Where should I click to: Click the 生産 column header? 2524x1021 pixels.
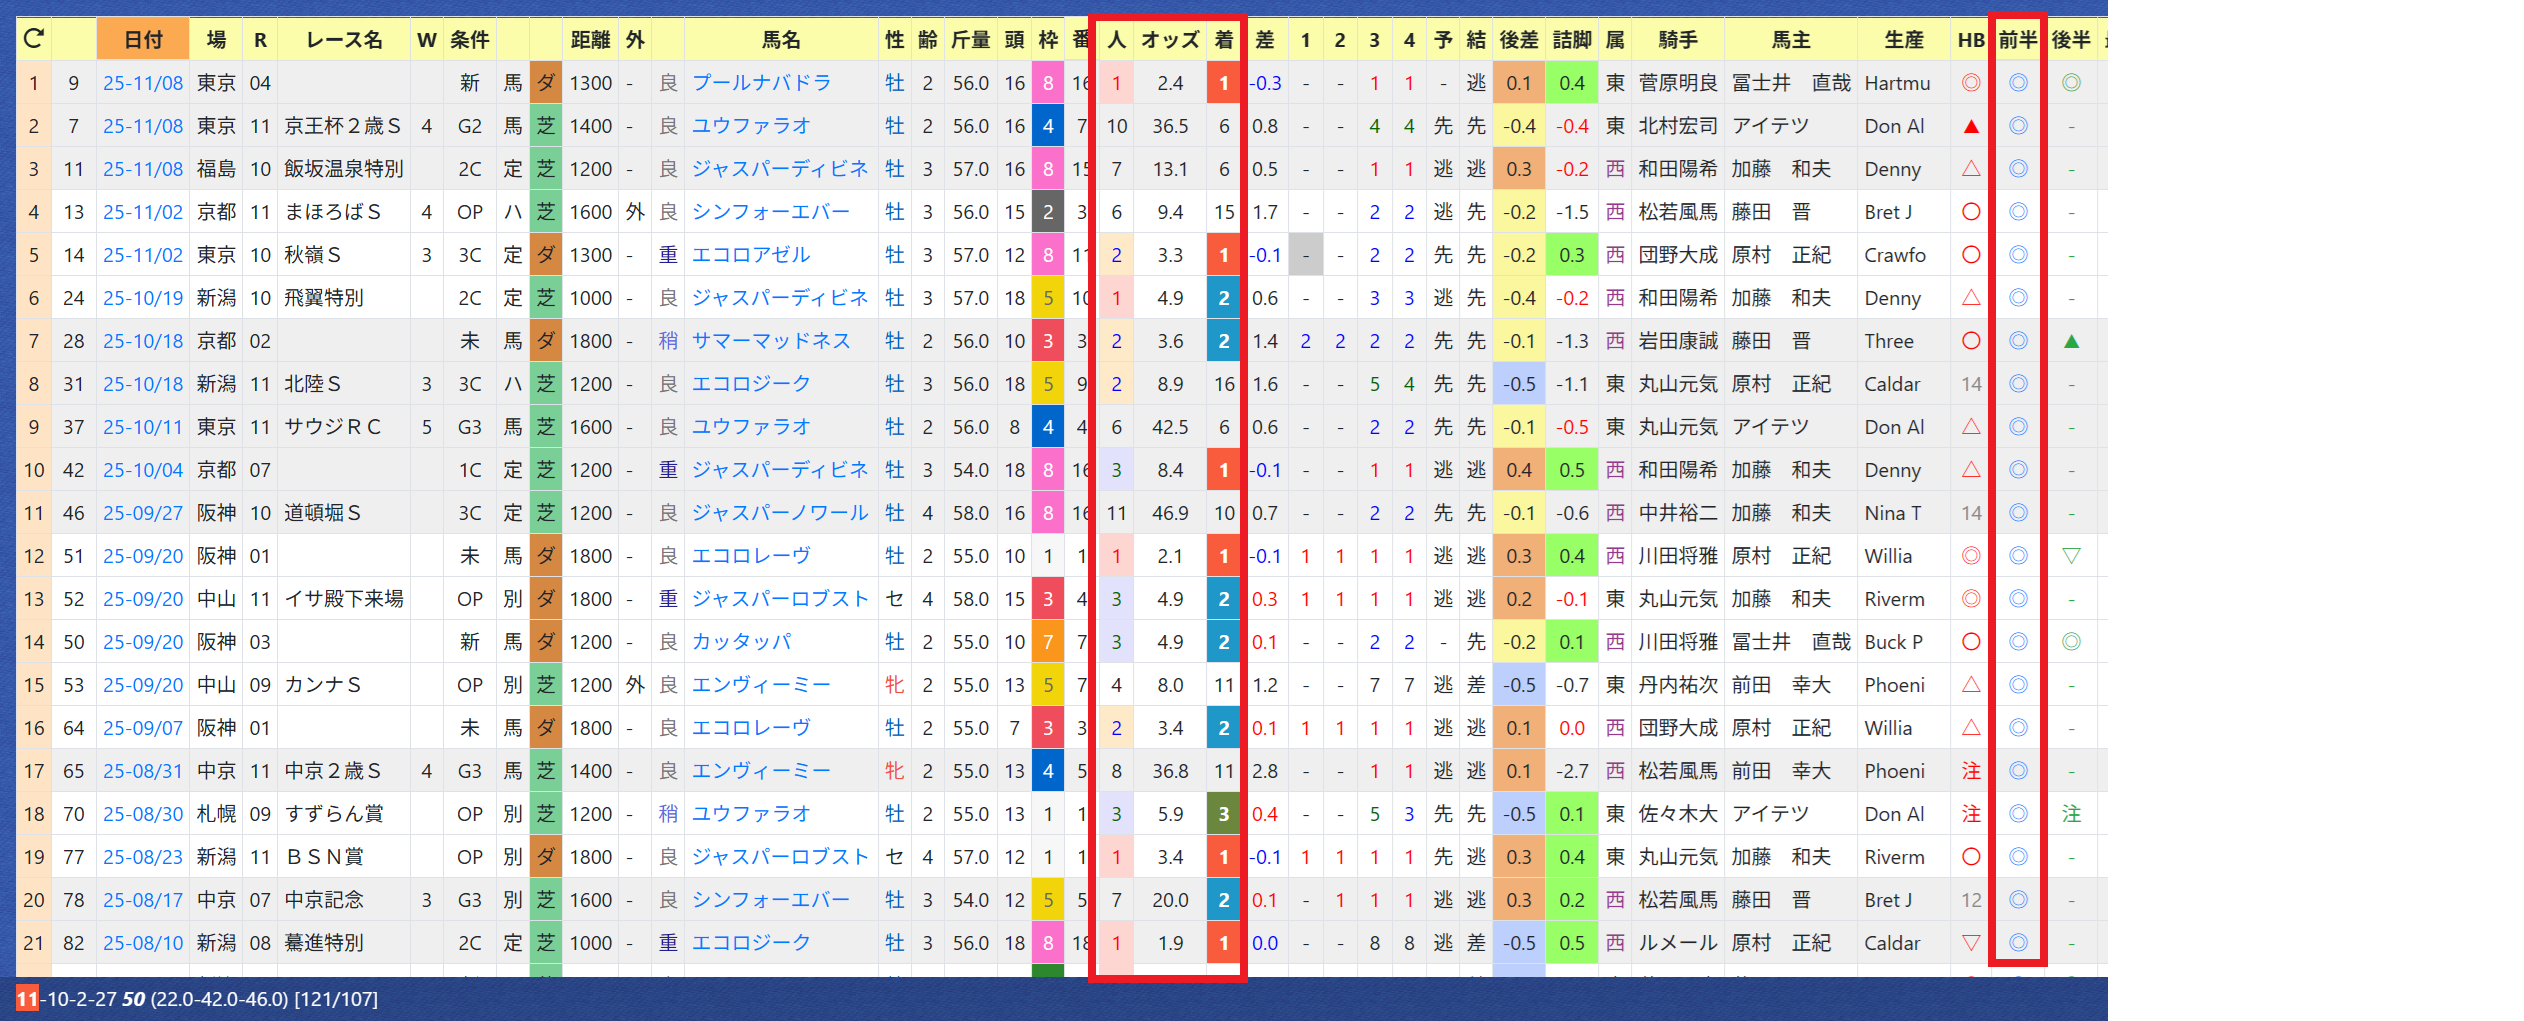pos(1903,40)
